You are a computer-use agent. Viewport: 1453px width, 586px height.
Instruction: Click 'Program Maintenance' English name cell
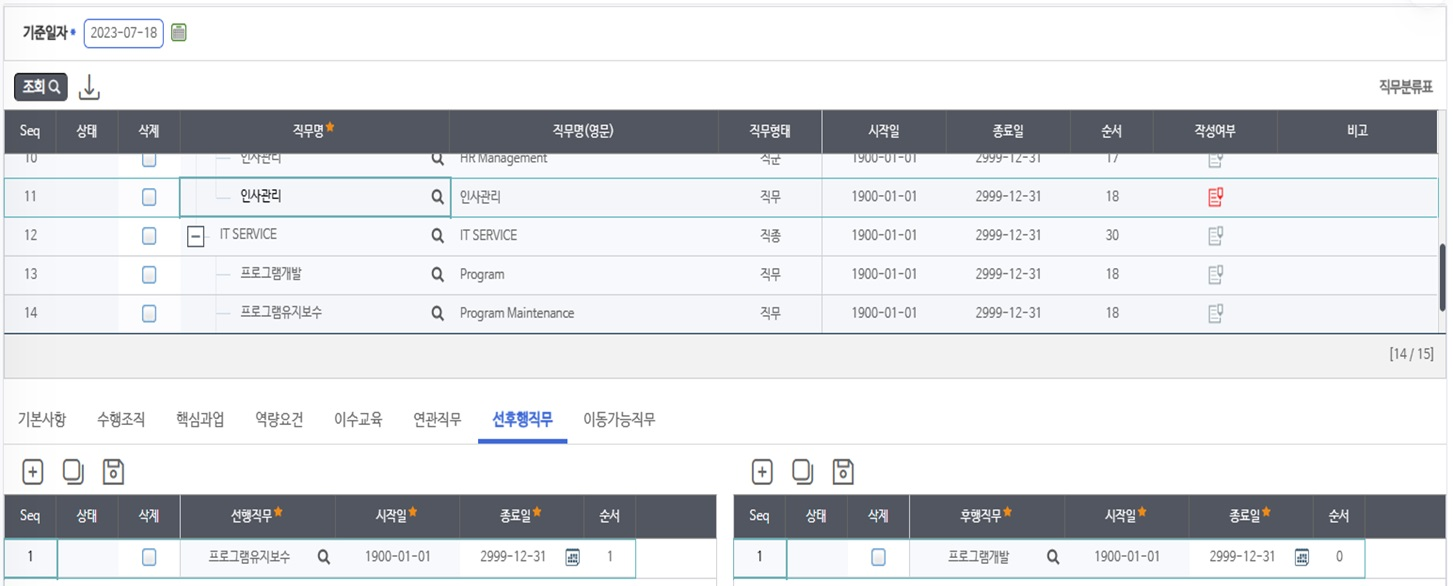coord(584,314)
